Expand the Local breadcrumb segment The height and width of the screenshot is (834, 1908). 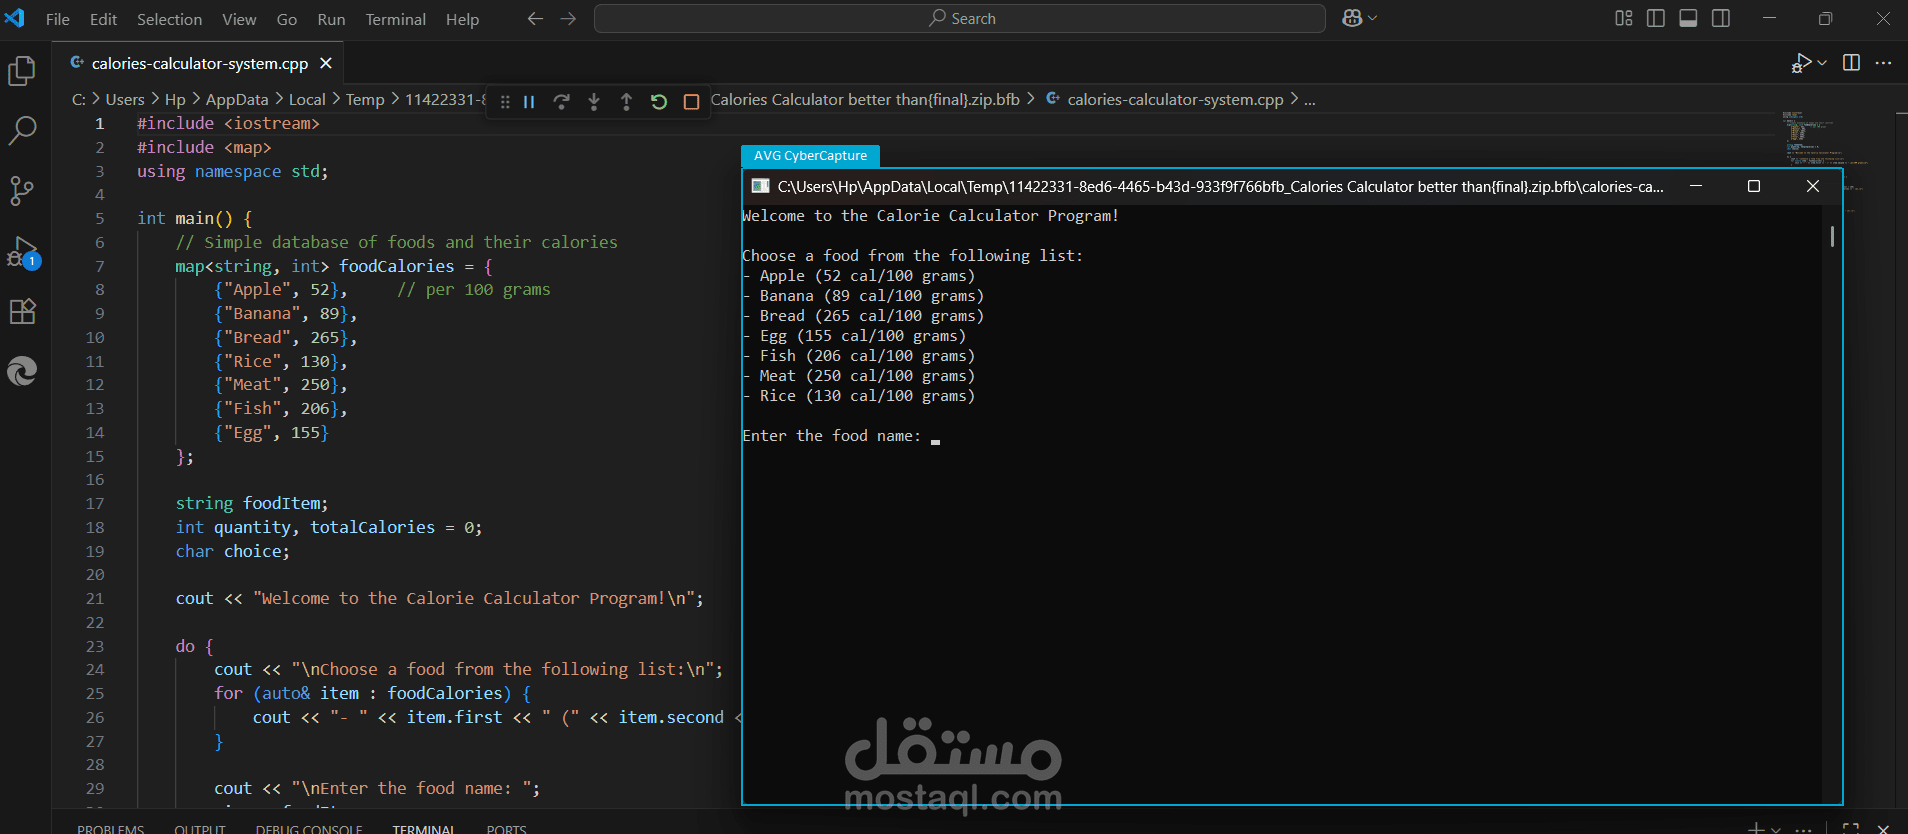tap(307, 100)
